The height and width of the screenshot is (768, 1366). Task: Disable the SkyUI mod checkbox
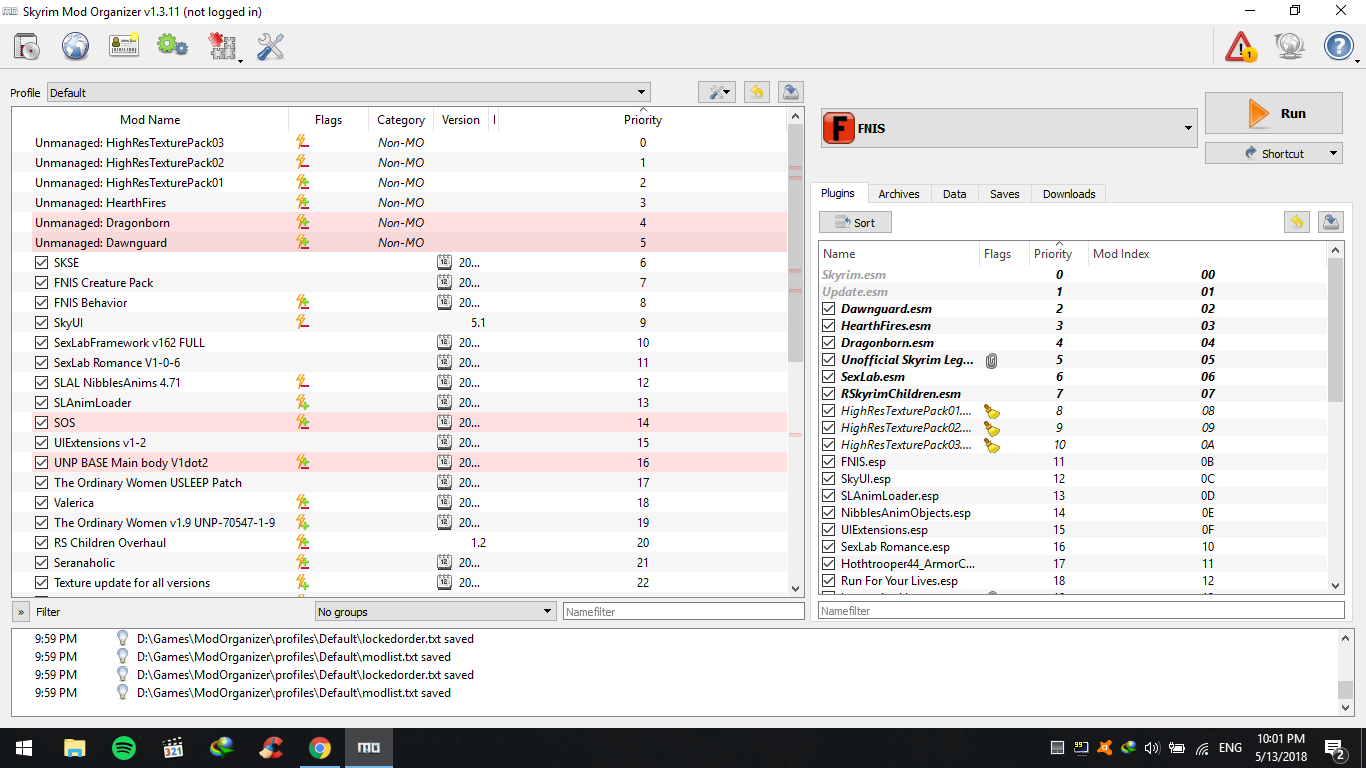tap(41, 322)
